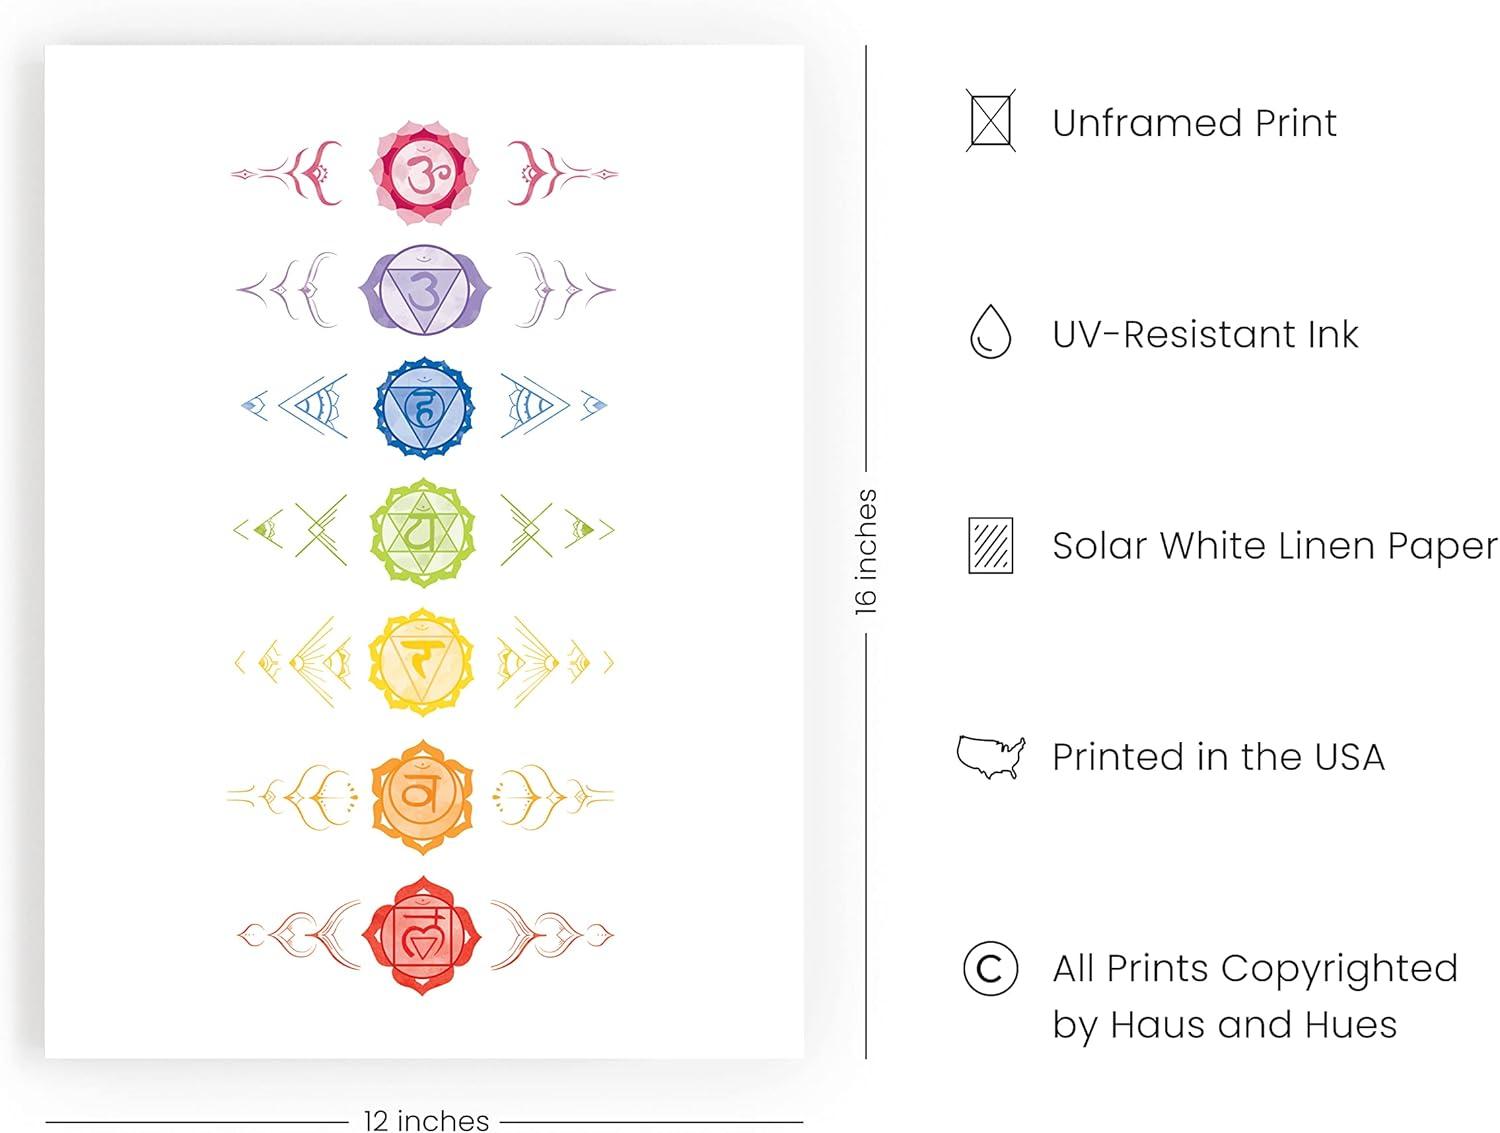Click the ornament left of the blue chakra
The image size is (1500, 1133).
pyautogui.click(x=298, y=405)
